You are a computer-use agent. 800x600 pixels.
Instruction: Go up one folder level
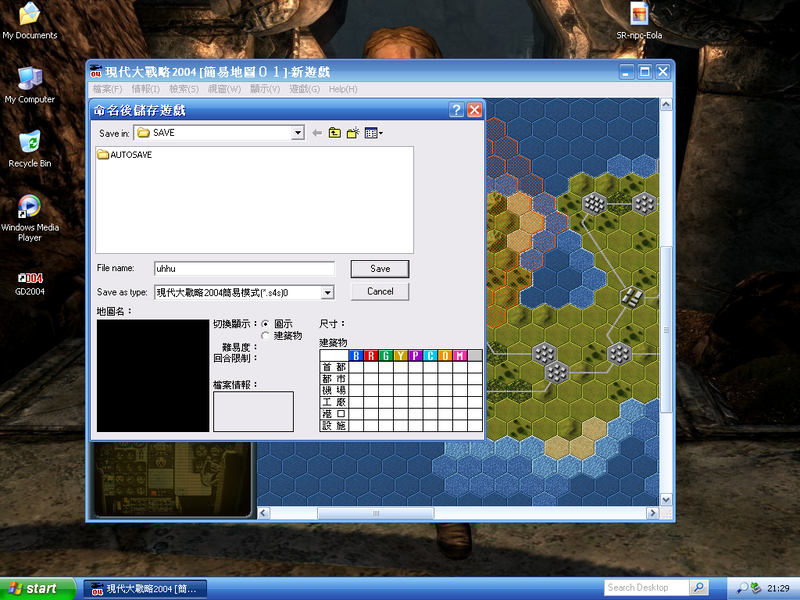(335, 133)
